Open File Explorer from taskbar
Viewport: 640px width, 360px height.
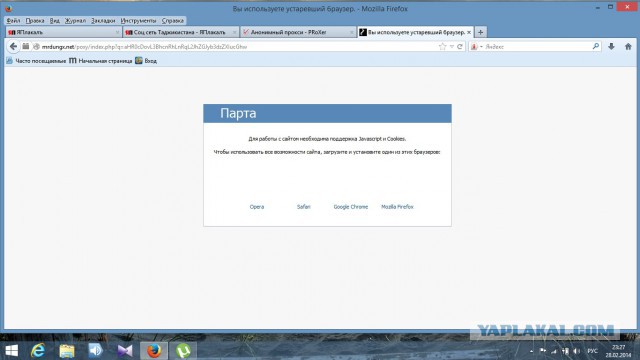click(x=67, y=351)
